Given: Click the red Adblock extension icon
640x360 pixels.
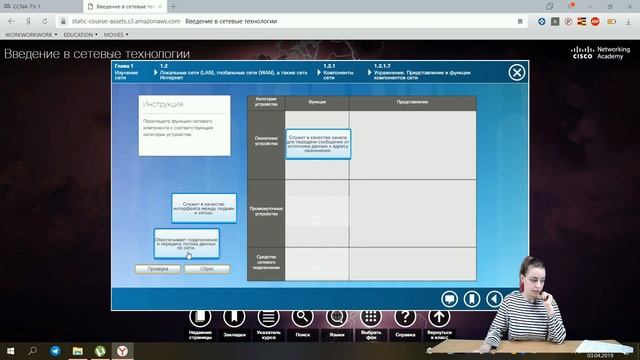Looking at the screenshot, I should [595, 21].
